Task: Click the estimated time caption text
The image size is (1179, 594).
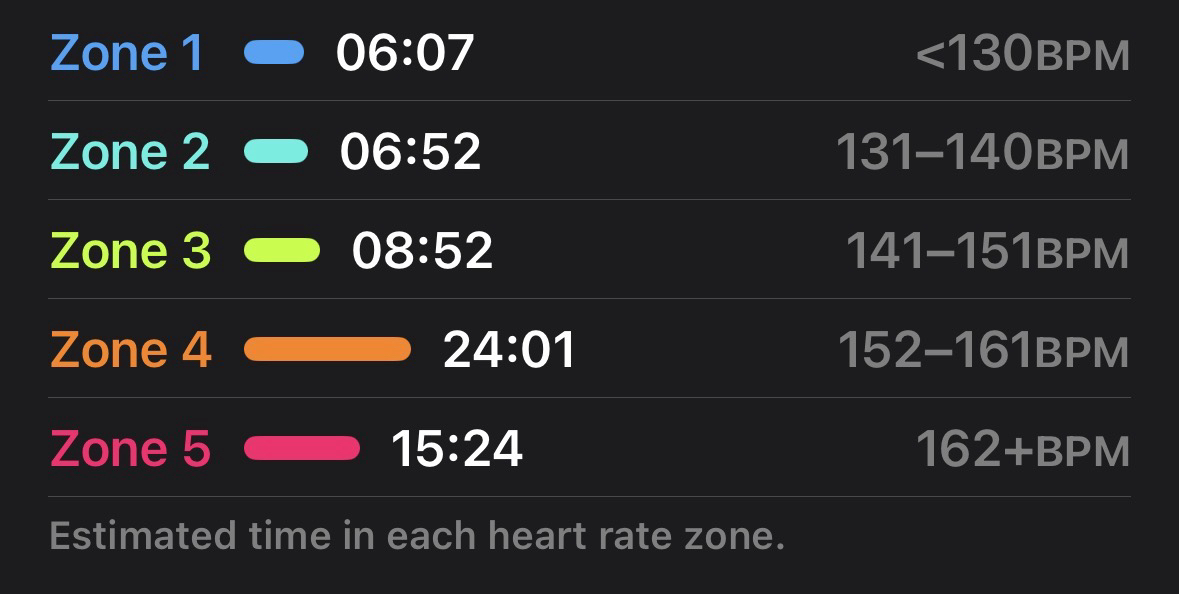Action: click(417, 537)
